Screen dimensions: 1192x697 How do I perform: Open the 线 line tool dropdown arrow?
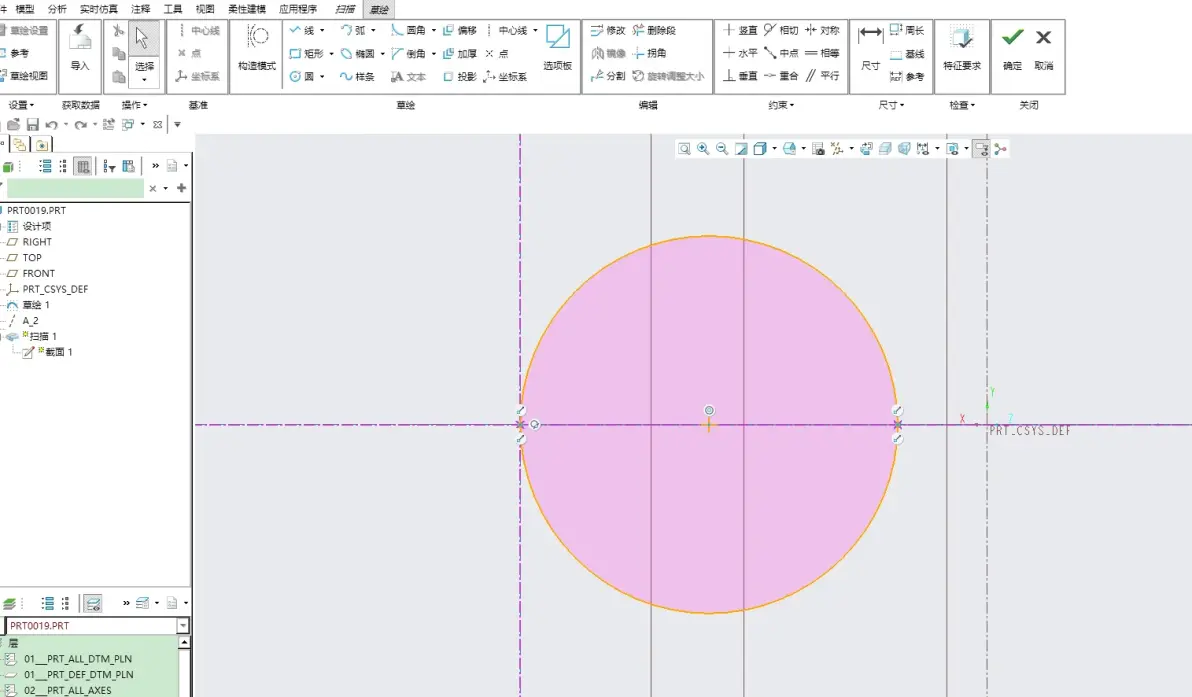click(x=322, y=30)
